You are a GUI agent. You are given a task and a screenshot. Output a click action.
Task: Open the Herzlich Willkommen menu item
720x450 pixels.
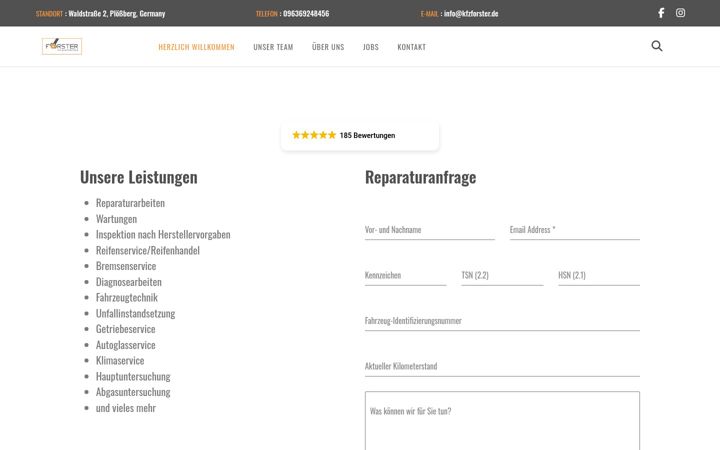[x=196, y=47]
